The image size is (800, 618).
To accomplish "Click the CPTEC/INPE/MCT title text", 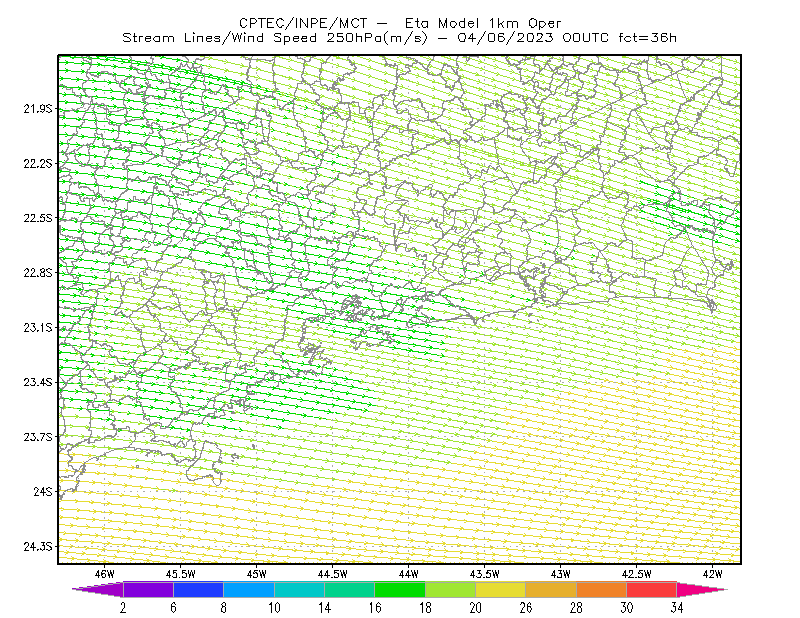I will [303, 23].
